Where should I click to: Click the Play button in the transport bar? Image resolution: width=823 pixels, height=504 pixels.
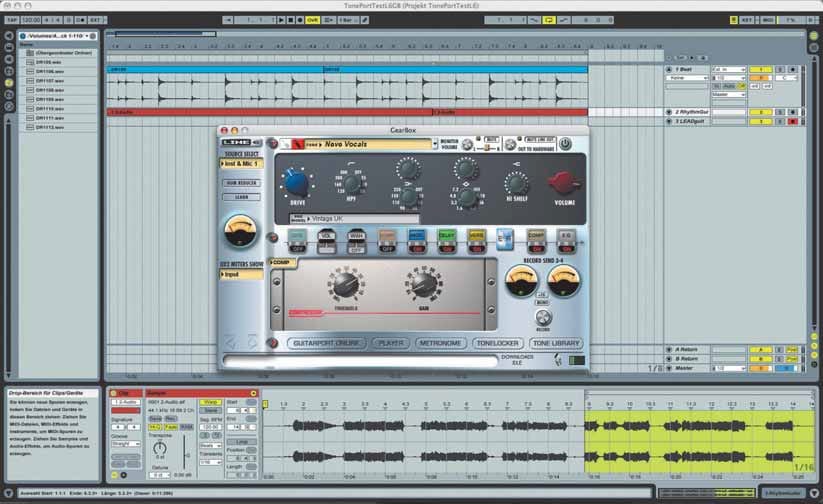(x=281, y=20)
